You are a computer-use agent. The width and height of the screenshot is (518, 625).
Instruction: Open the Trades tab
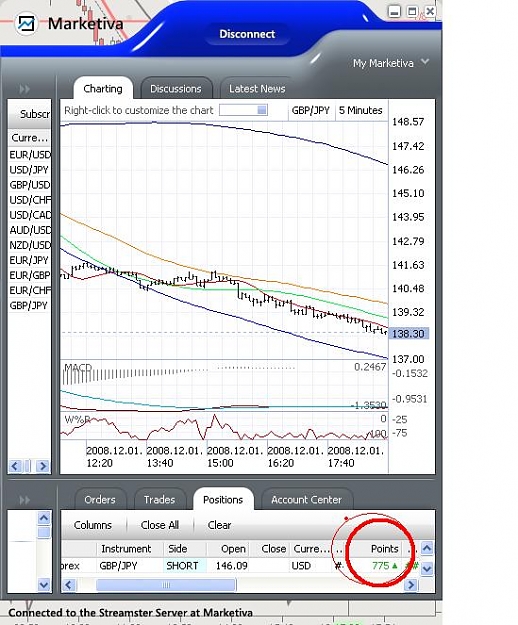coord(159,499)
